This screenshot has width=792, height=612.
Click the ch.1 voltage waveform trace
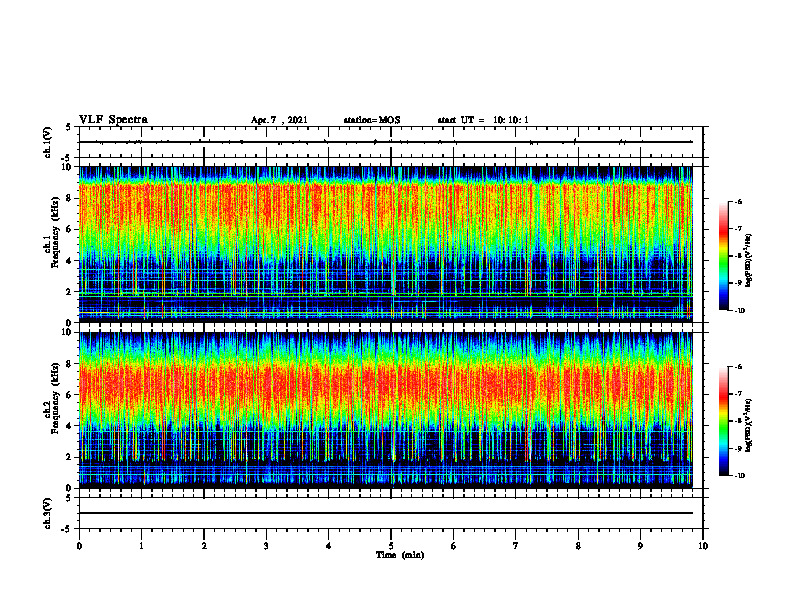click(386, 142)
